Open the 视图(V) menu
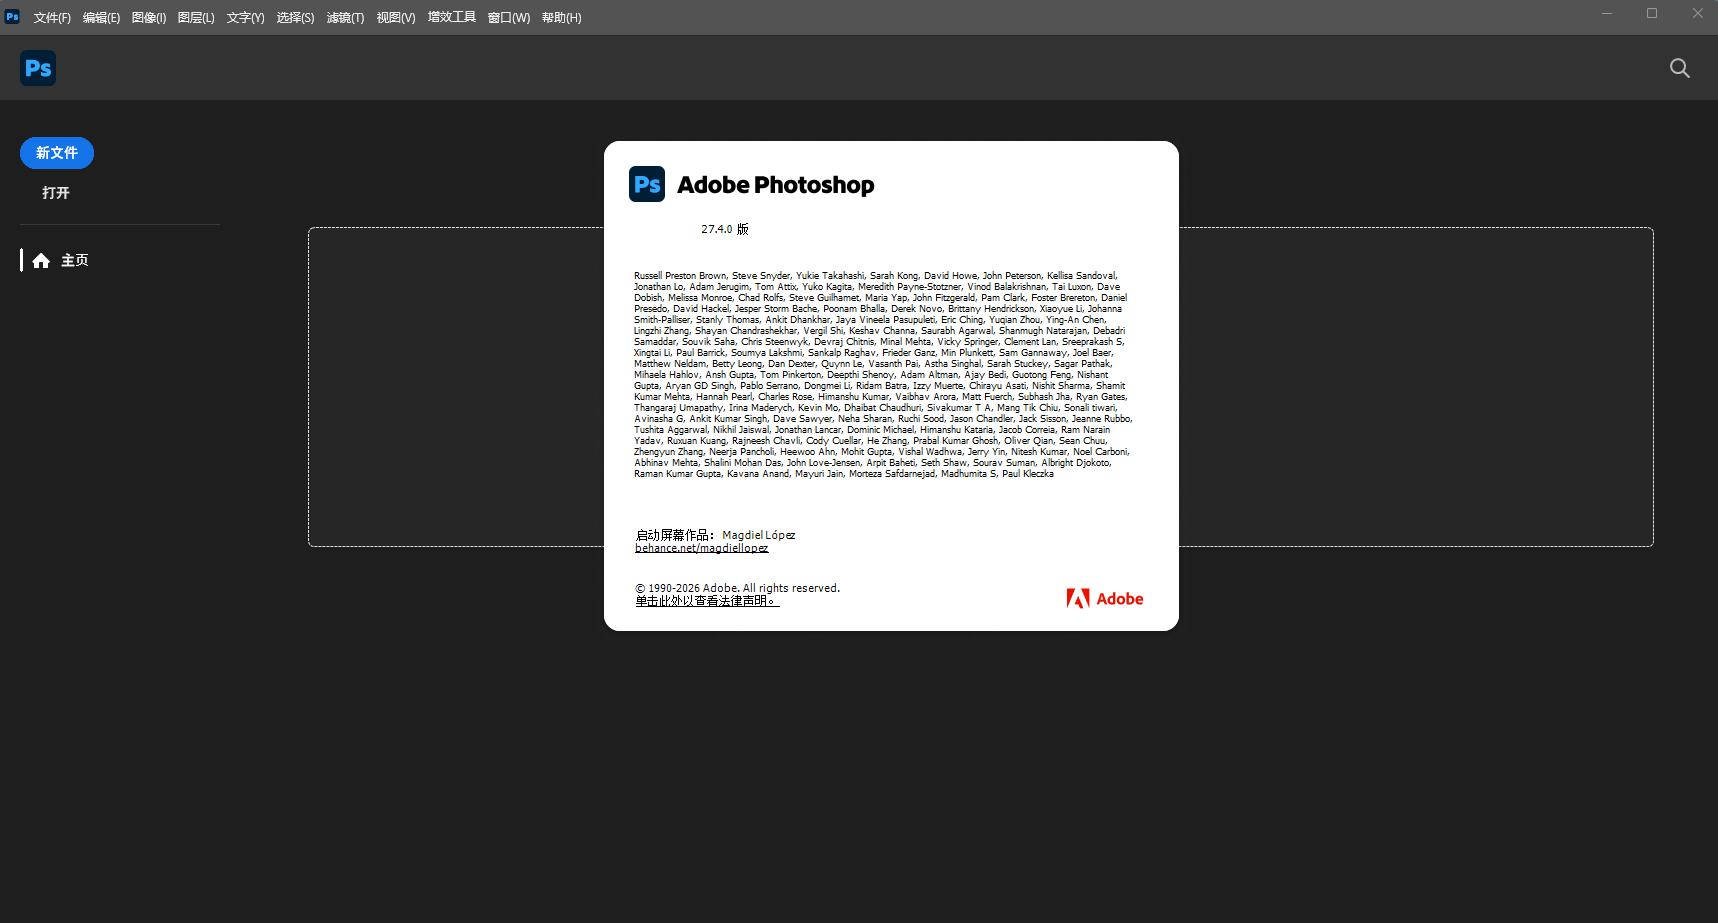The width and height of the screenshot is (1718, 923). pos(395,18)
